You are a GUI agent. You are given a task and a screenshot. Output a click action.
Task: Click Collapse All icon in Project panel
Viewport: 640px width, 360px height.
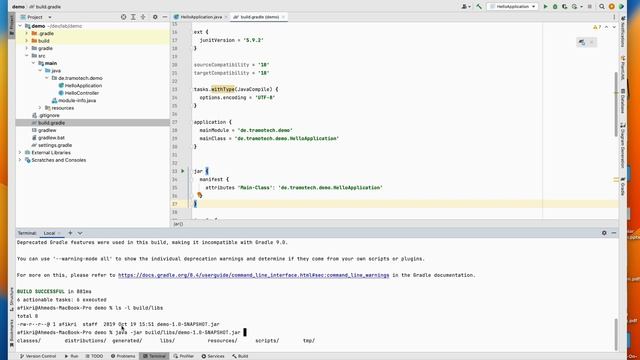tap(143, 17)
